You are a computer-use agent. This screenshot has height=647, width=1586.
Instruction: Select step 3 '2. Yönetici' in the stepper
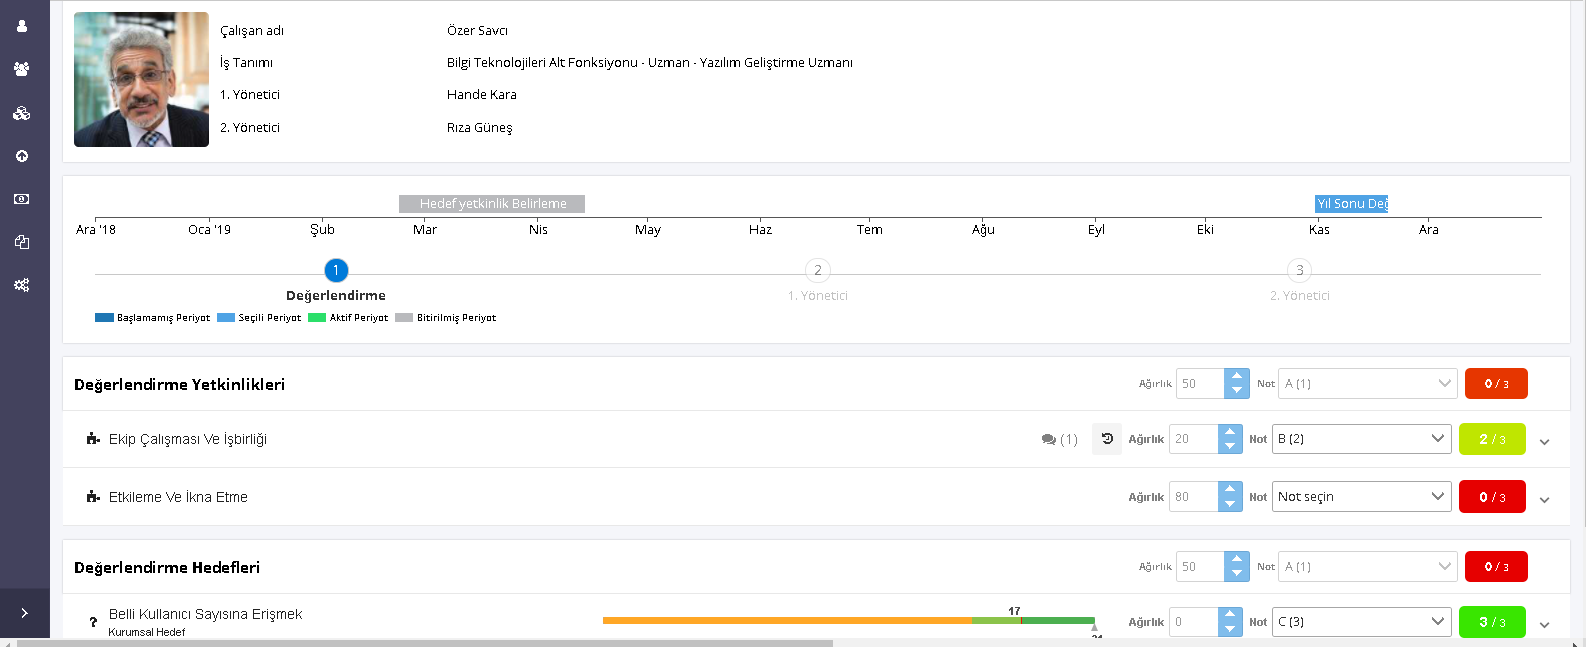click(x=1299, y=270)
